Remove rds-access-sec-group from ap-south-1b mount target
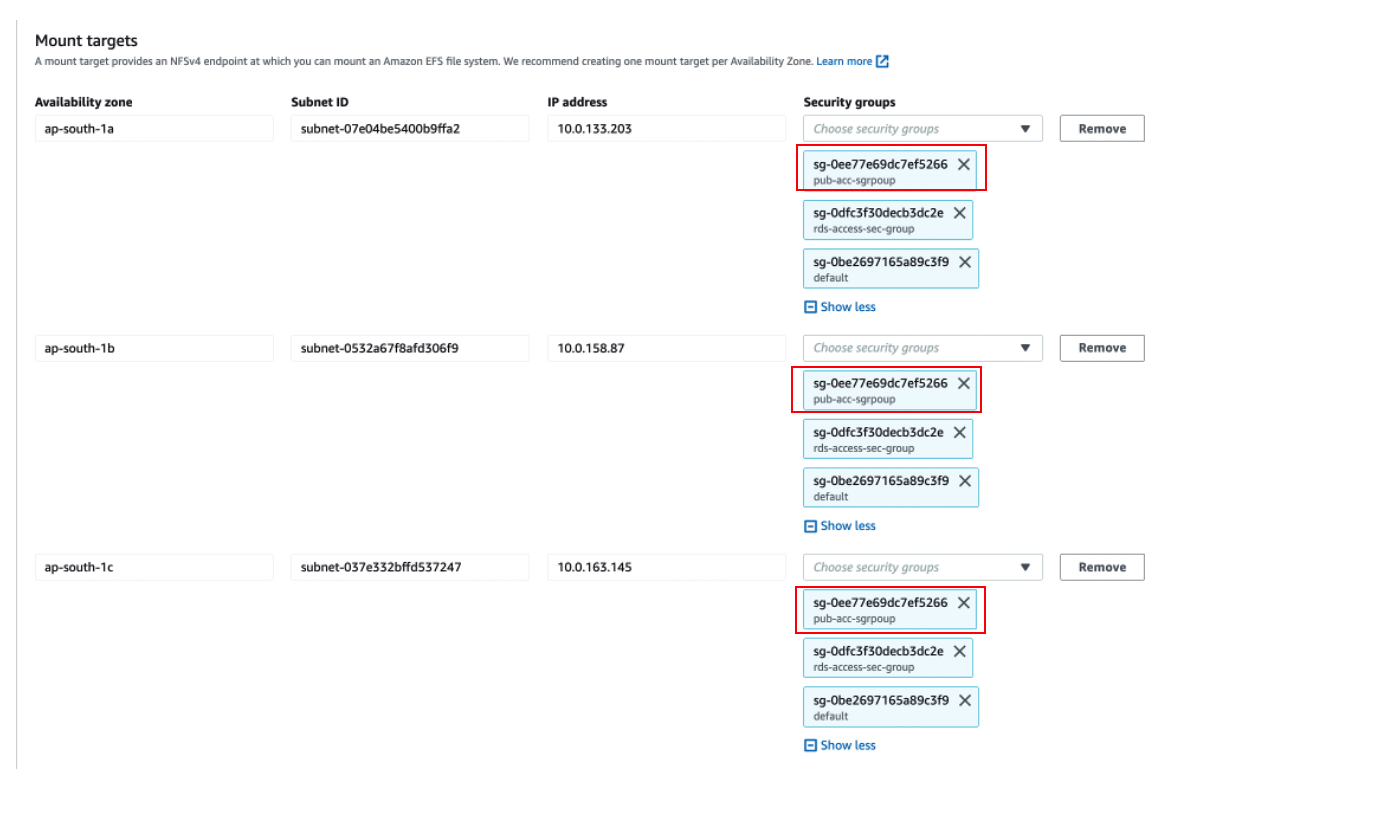Screen dimensions: 1394x820 (960, 432)
